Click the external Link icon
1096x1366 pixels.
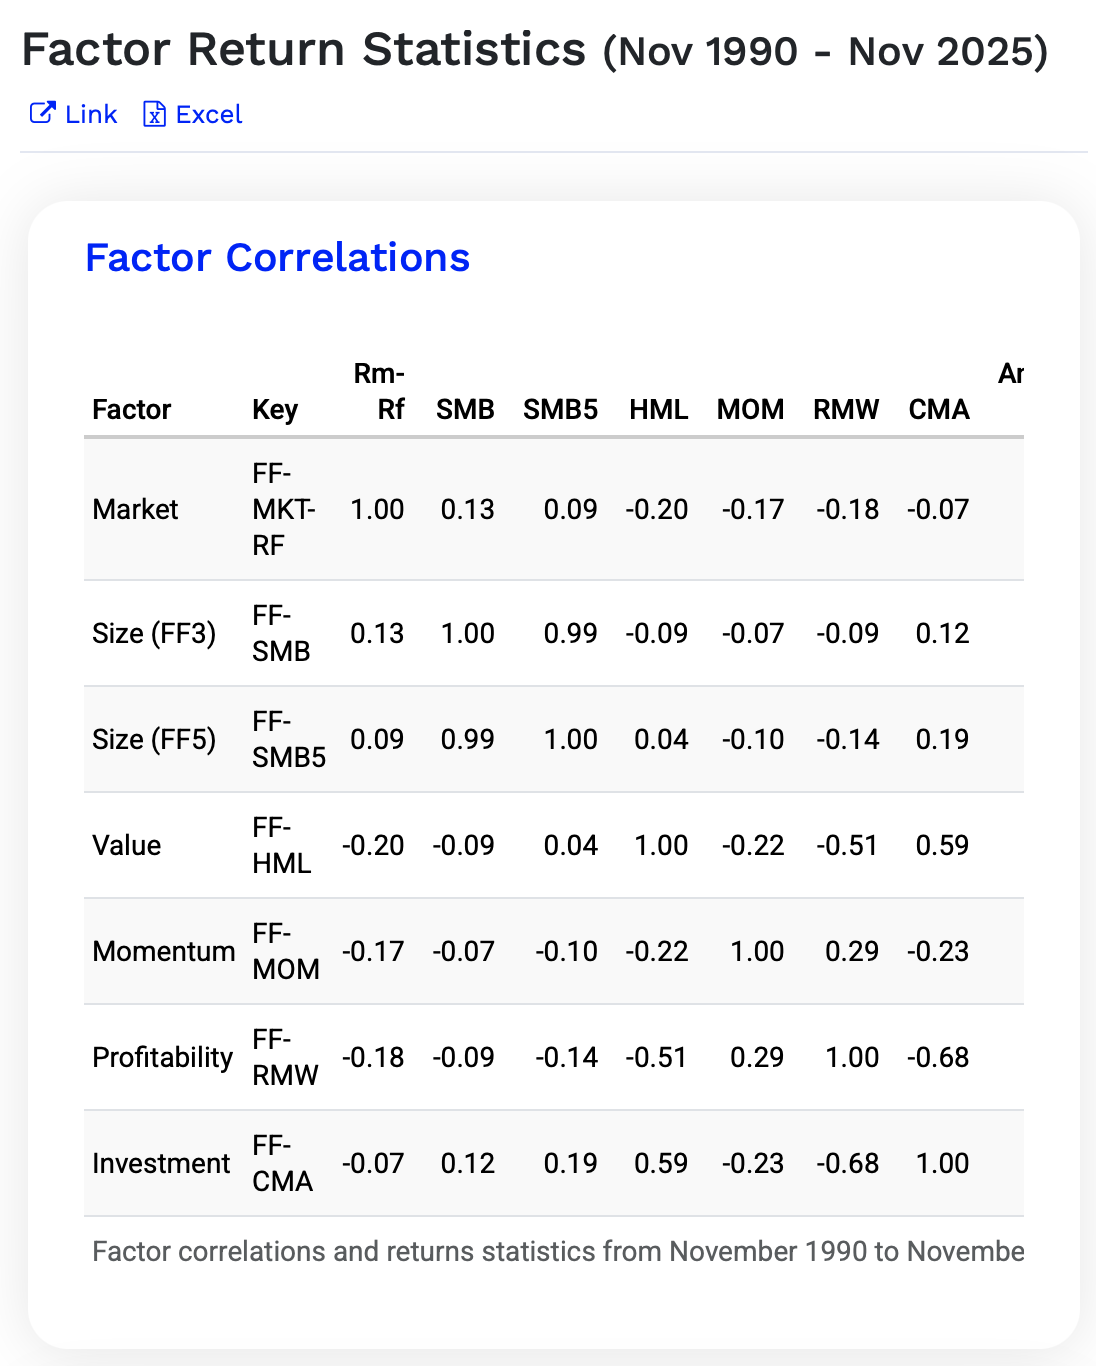click(x=42, y=114)
